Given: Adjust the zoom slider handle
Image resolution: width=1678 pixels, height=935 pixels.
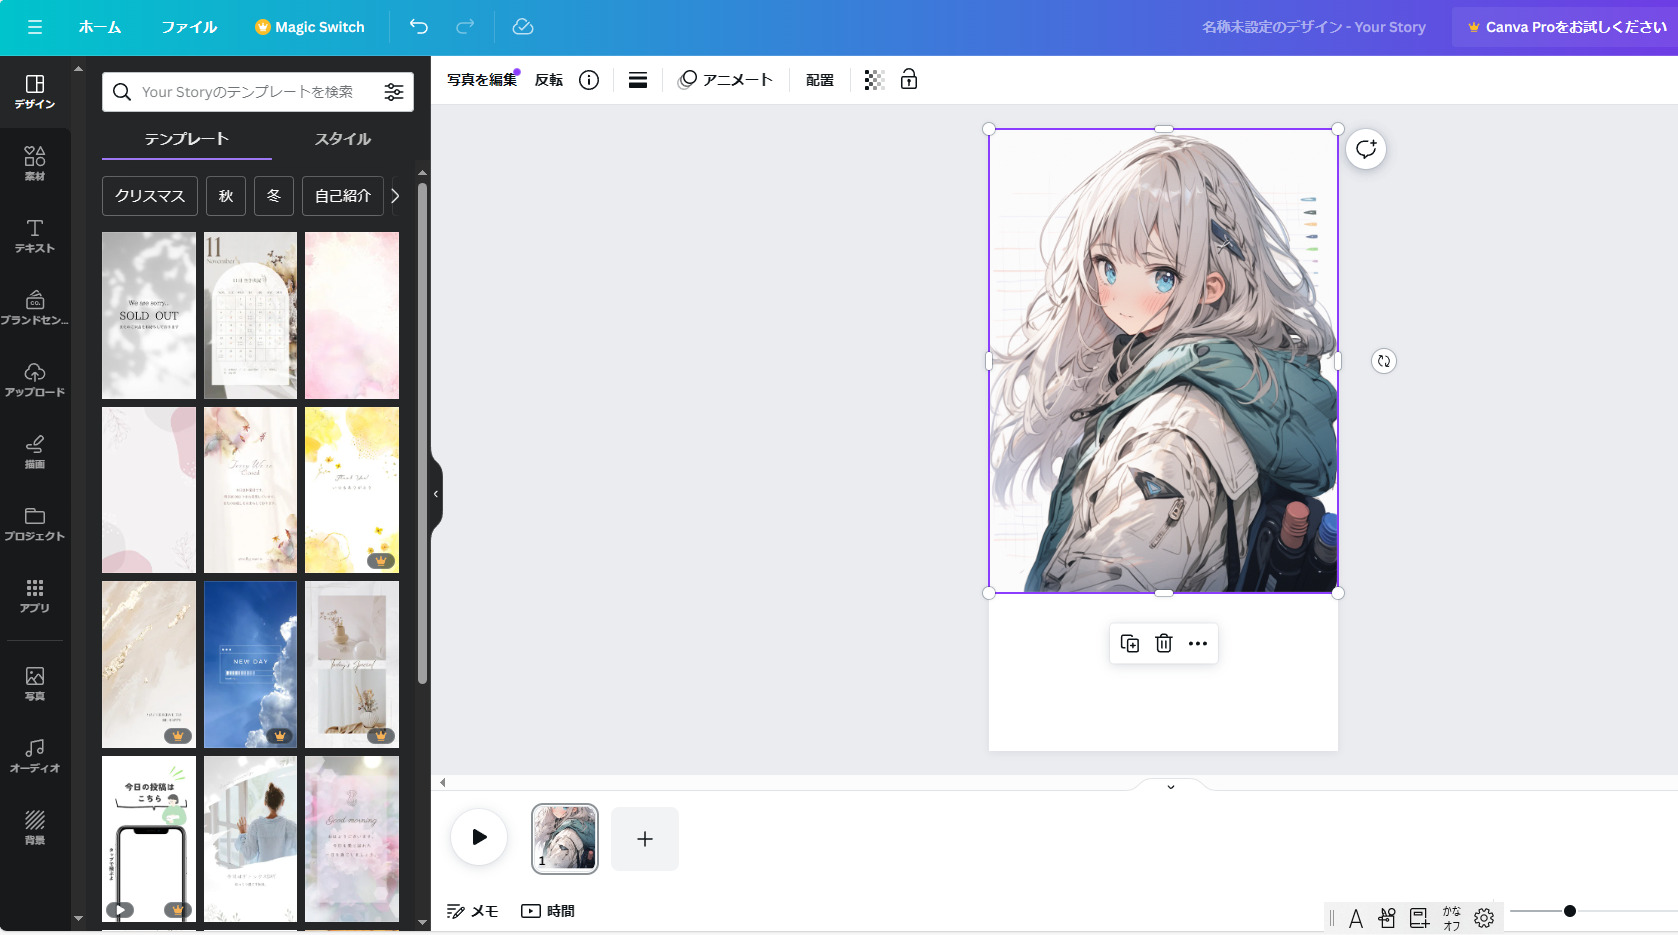Looking at the screenshot, I should click(x=1570, y=911).
